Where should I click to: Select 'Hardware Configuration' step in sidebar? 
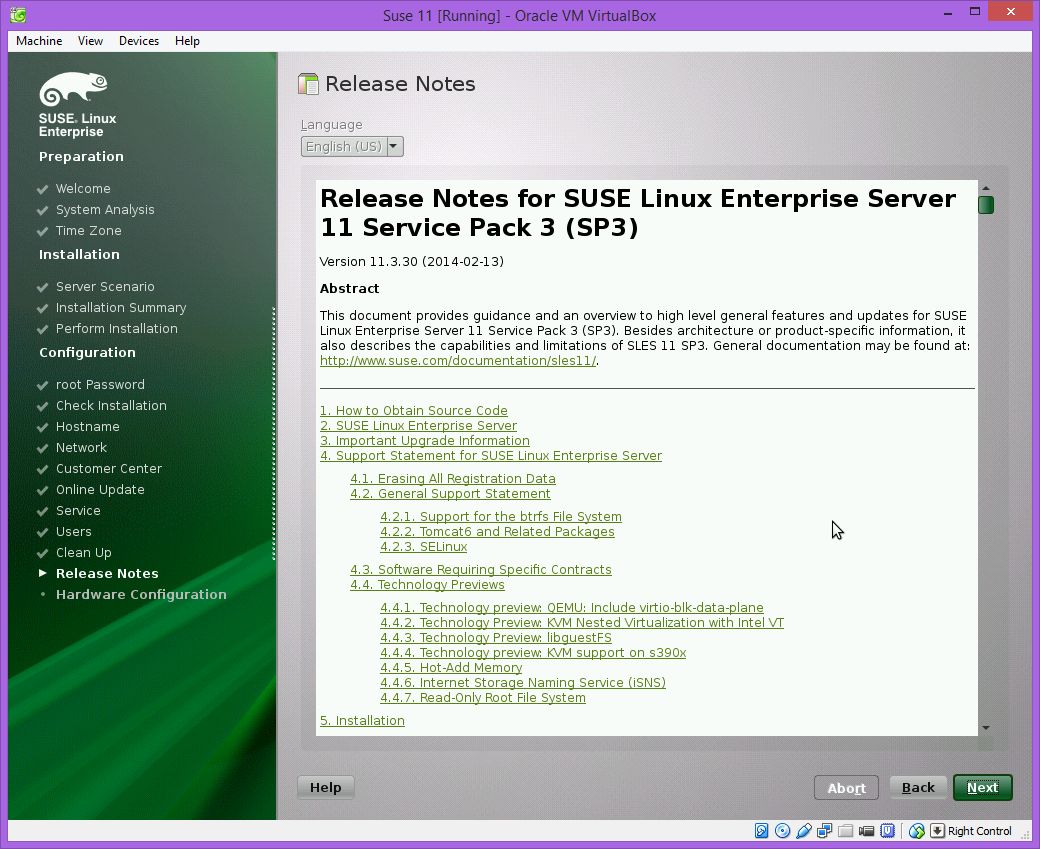pos(141,595)
